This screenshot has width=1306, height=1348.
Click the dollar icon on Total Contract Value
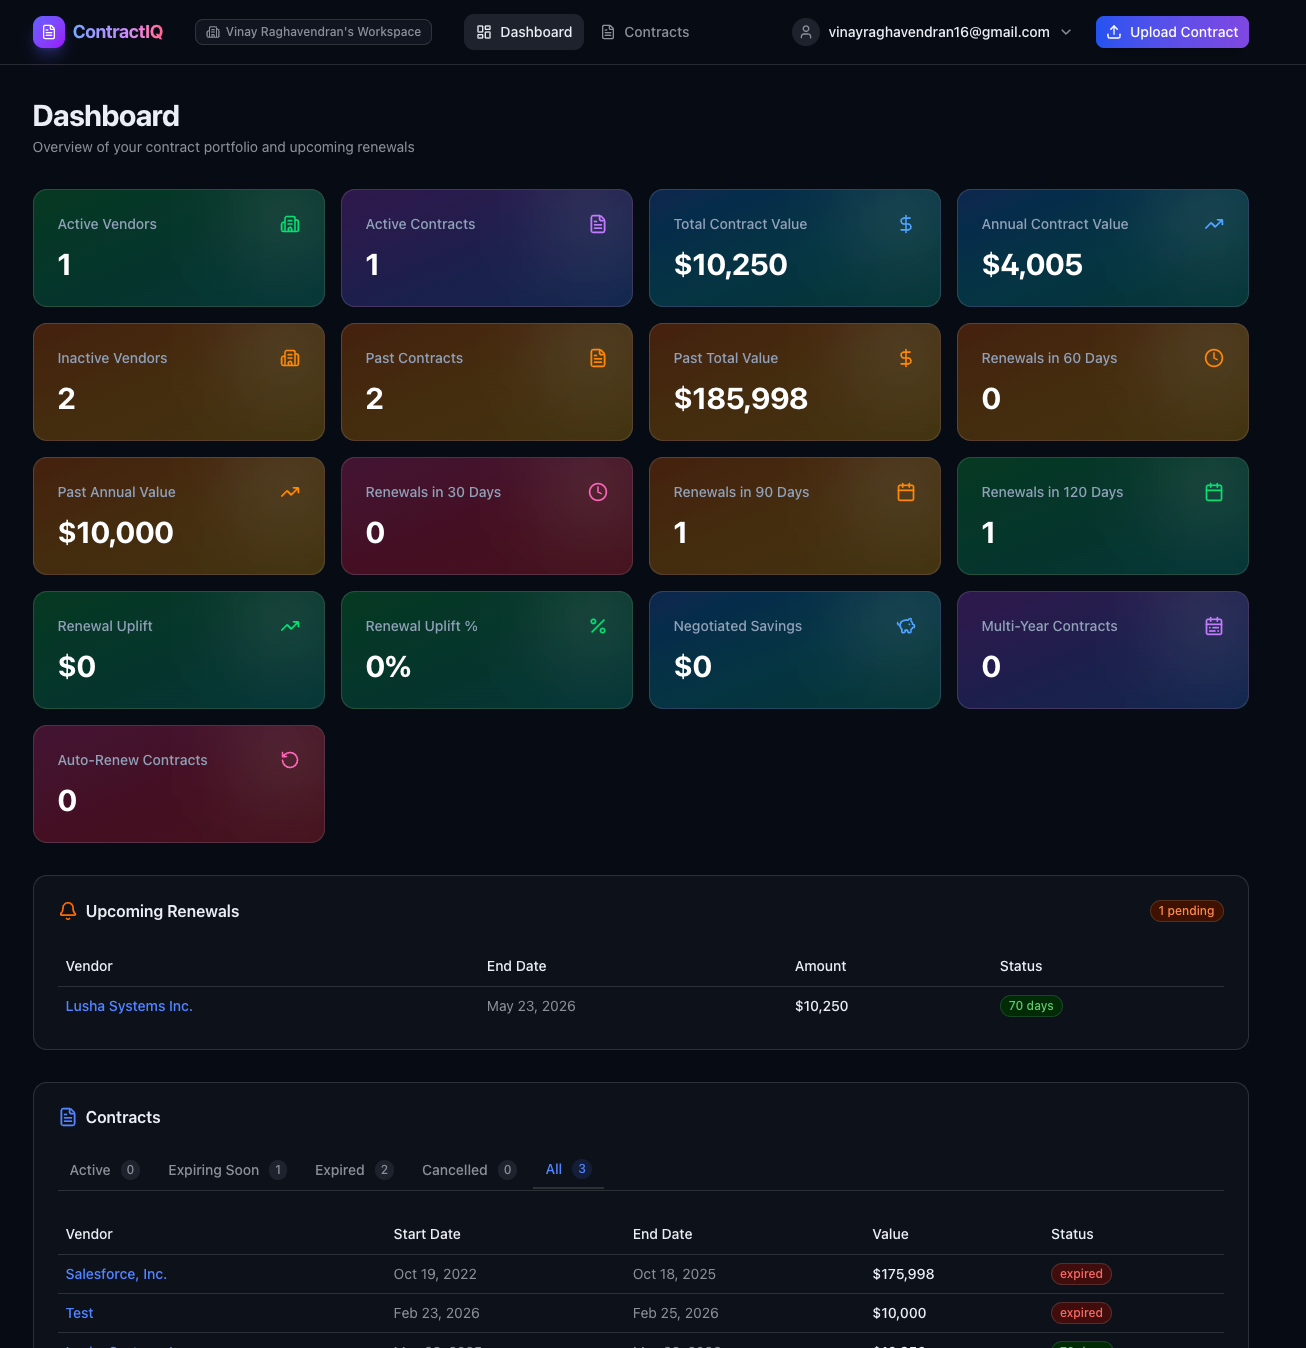tap(906, 224)
